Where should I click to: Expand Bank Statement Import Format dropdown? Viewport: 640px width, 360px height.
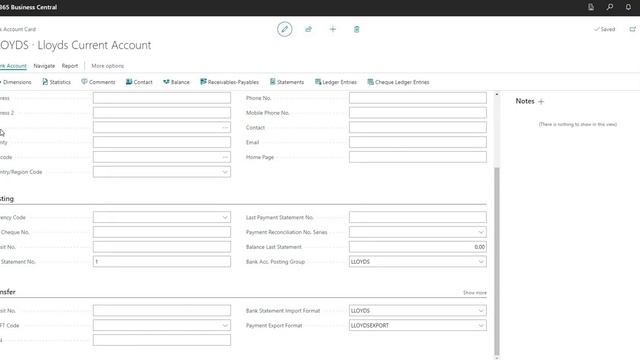pos(481,311)
